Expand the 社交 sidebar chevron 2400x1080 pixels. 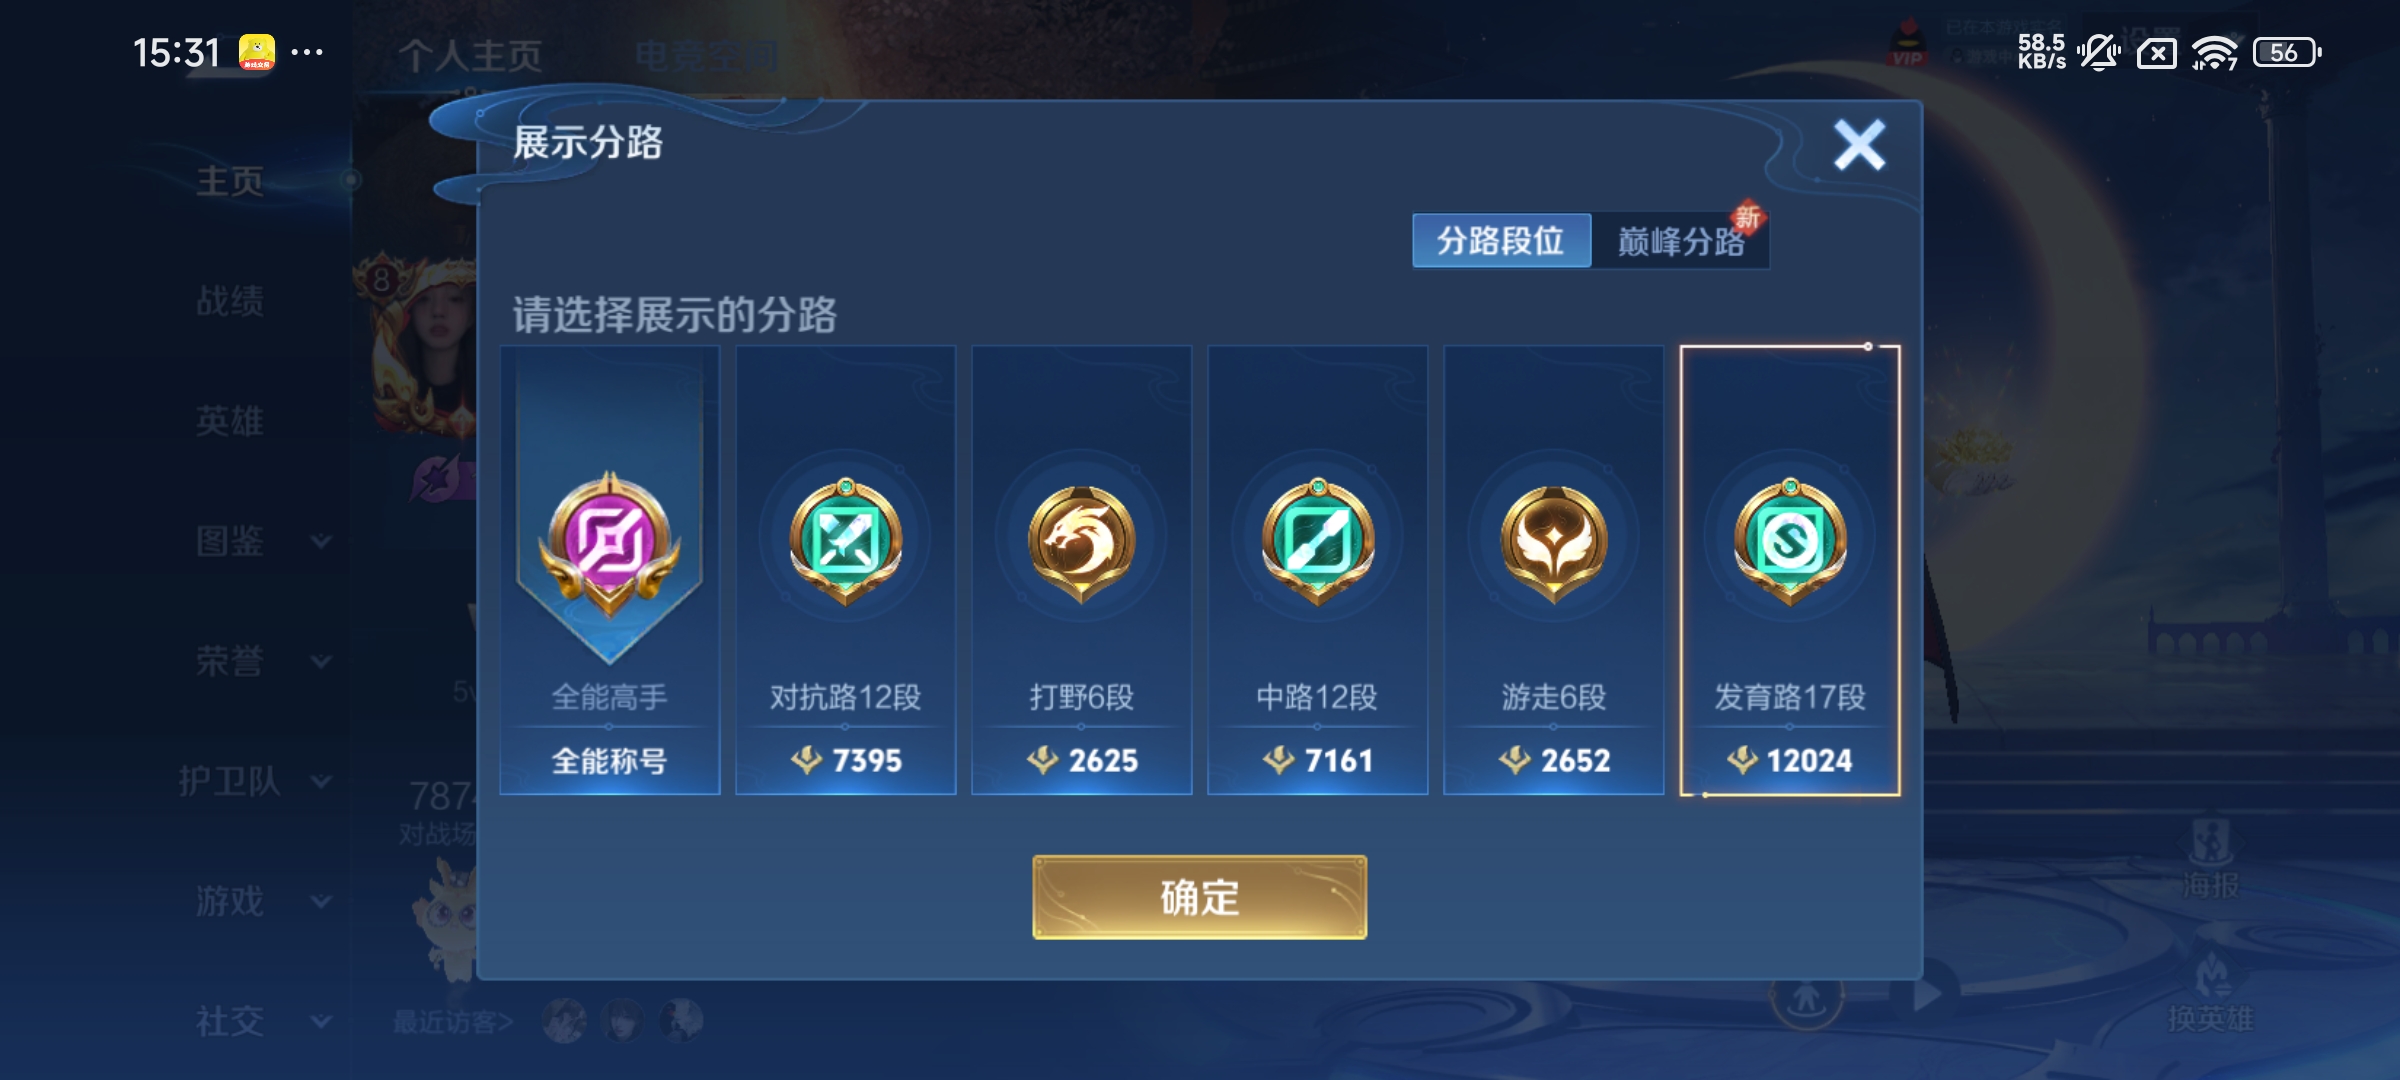(x=321, y=1021)
